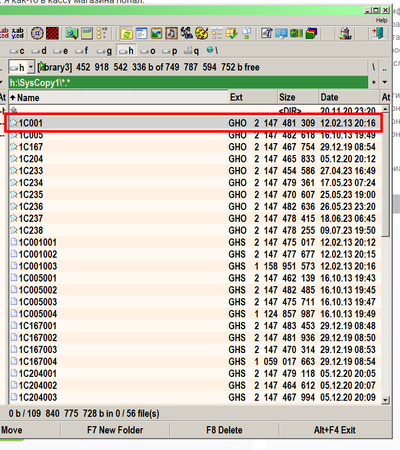Viewport: 400px width, 450px height.
Task: Open directory history dropdown arrow
Action: coord(385,82)
